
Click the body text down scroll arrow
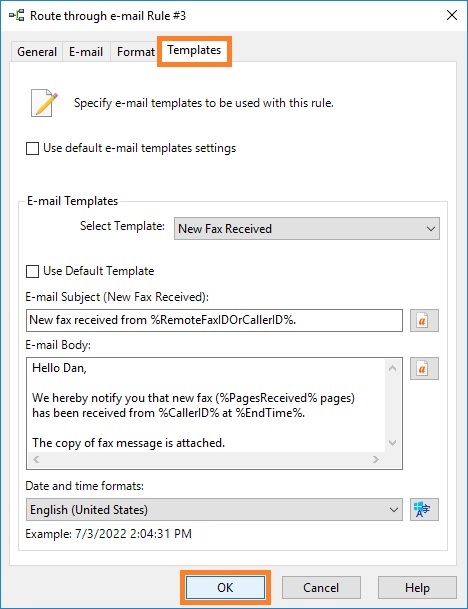(393, 443)
